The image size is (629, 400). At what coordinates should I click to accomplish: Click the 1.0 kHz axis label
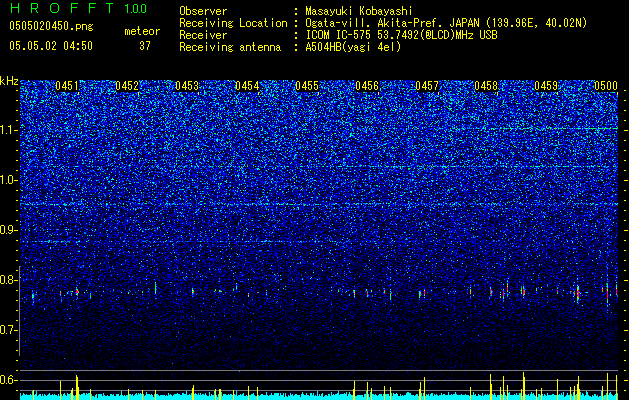coord(9,180)
